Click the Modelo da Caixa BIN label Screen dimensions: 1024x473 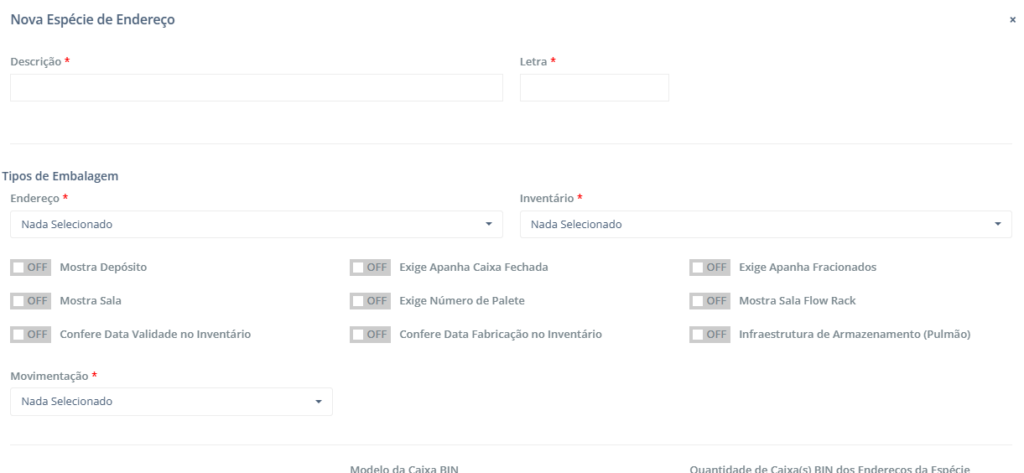pos(404,468)
